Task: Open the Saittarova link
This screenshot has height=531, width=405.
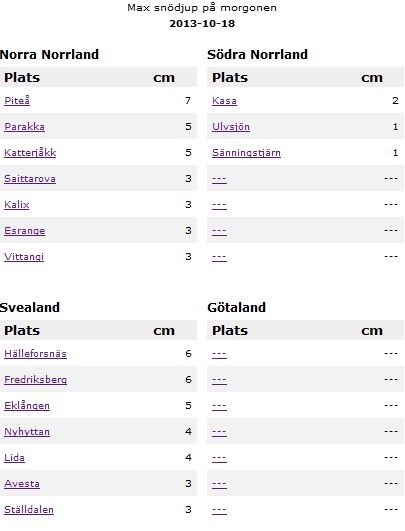Action: pos(30,179)
